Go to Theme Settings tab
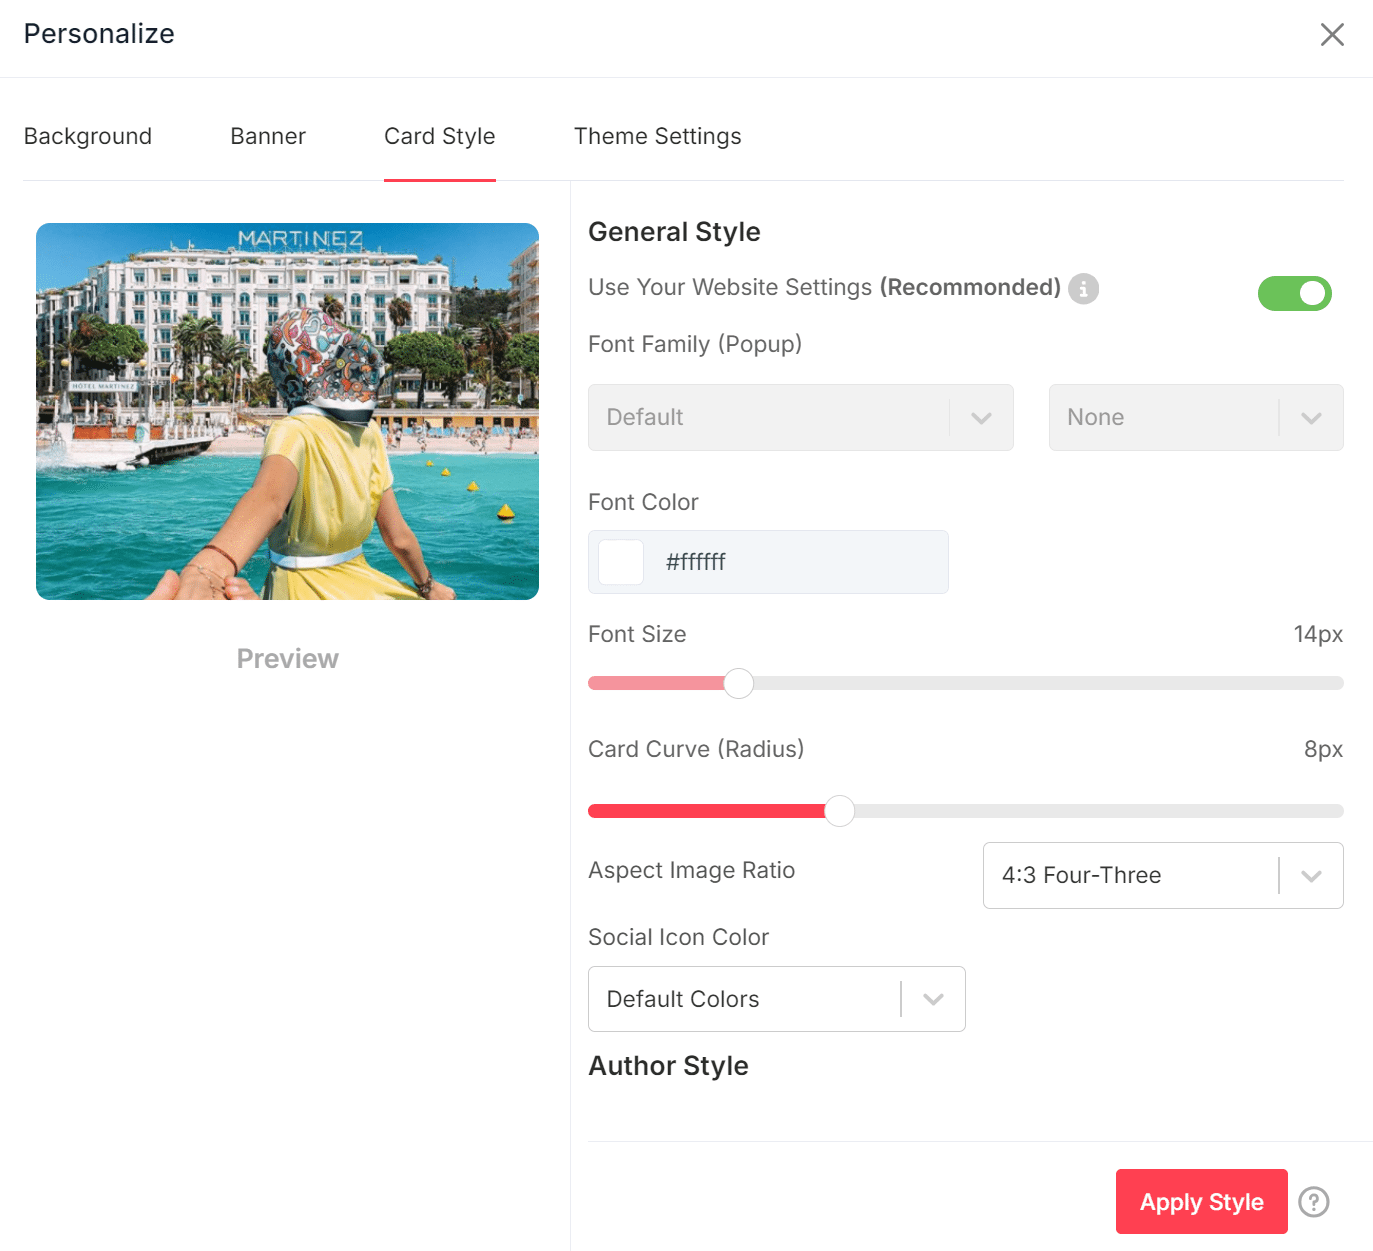 (657, 136)
